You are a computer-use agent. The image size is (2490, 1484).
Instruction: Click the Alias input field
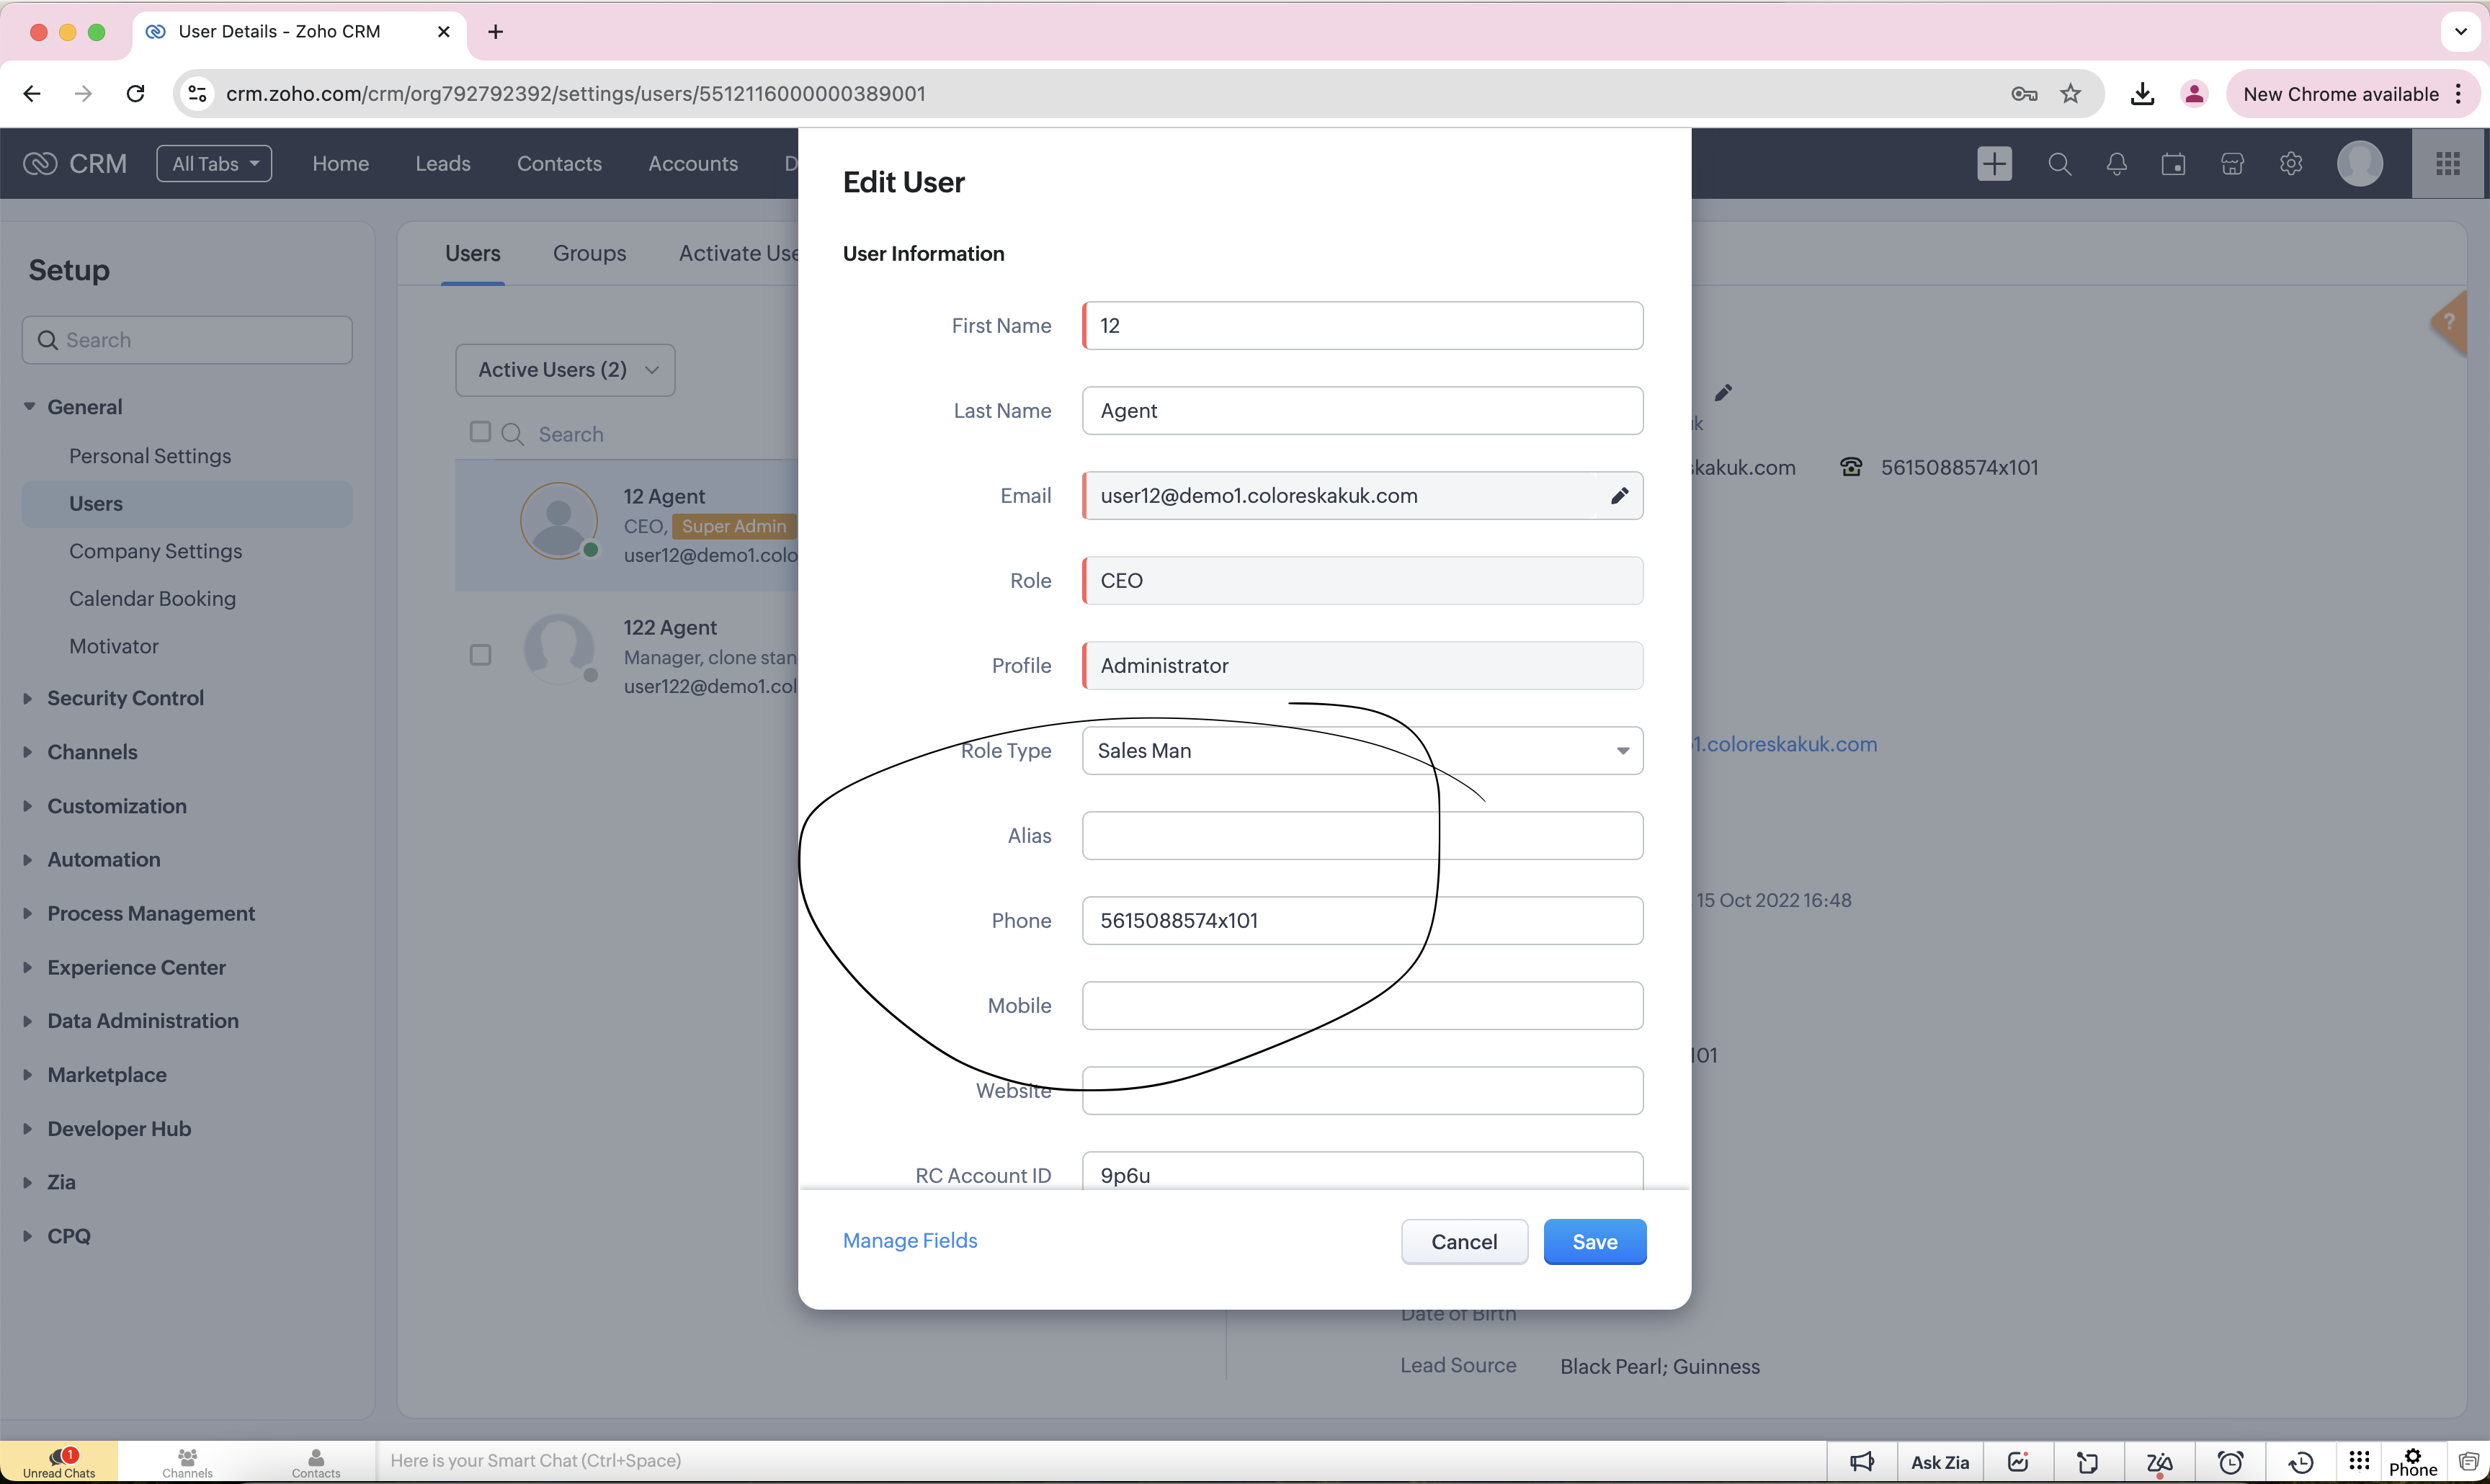coord(1362,835)
